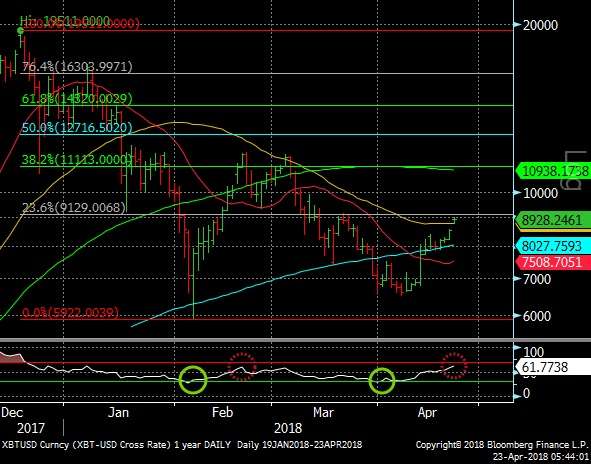Screen dimensions: 591x464
Task: Click the Mar month label on time axis
Action: (324, 412)
